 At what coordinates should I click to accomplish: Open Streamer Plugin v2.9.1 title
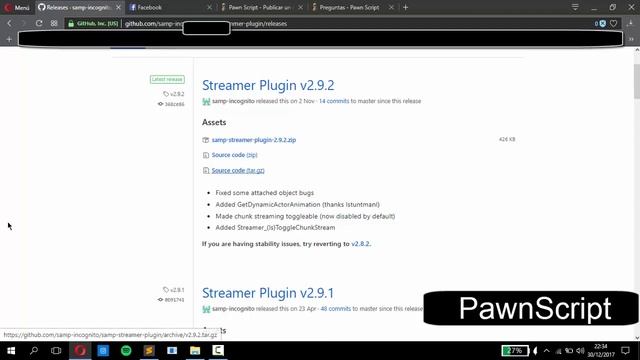click(268, 293)
